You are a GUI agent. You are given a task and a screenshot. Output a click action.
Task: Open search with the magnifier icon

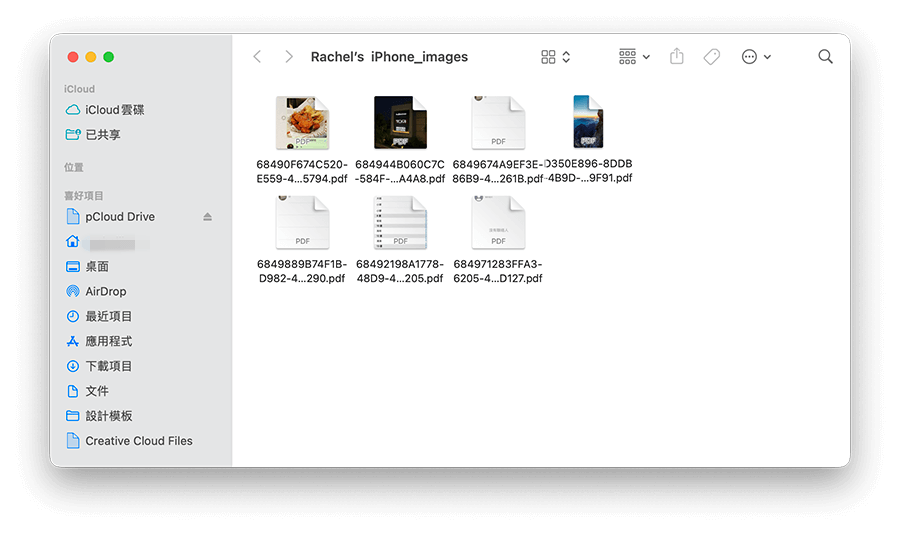point(825,57)
